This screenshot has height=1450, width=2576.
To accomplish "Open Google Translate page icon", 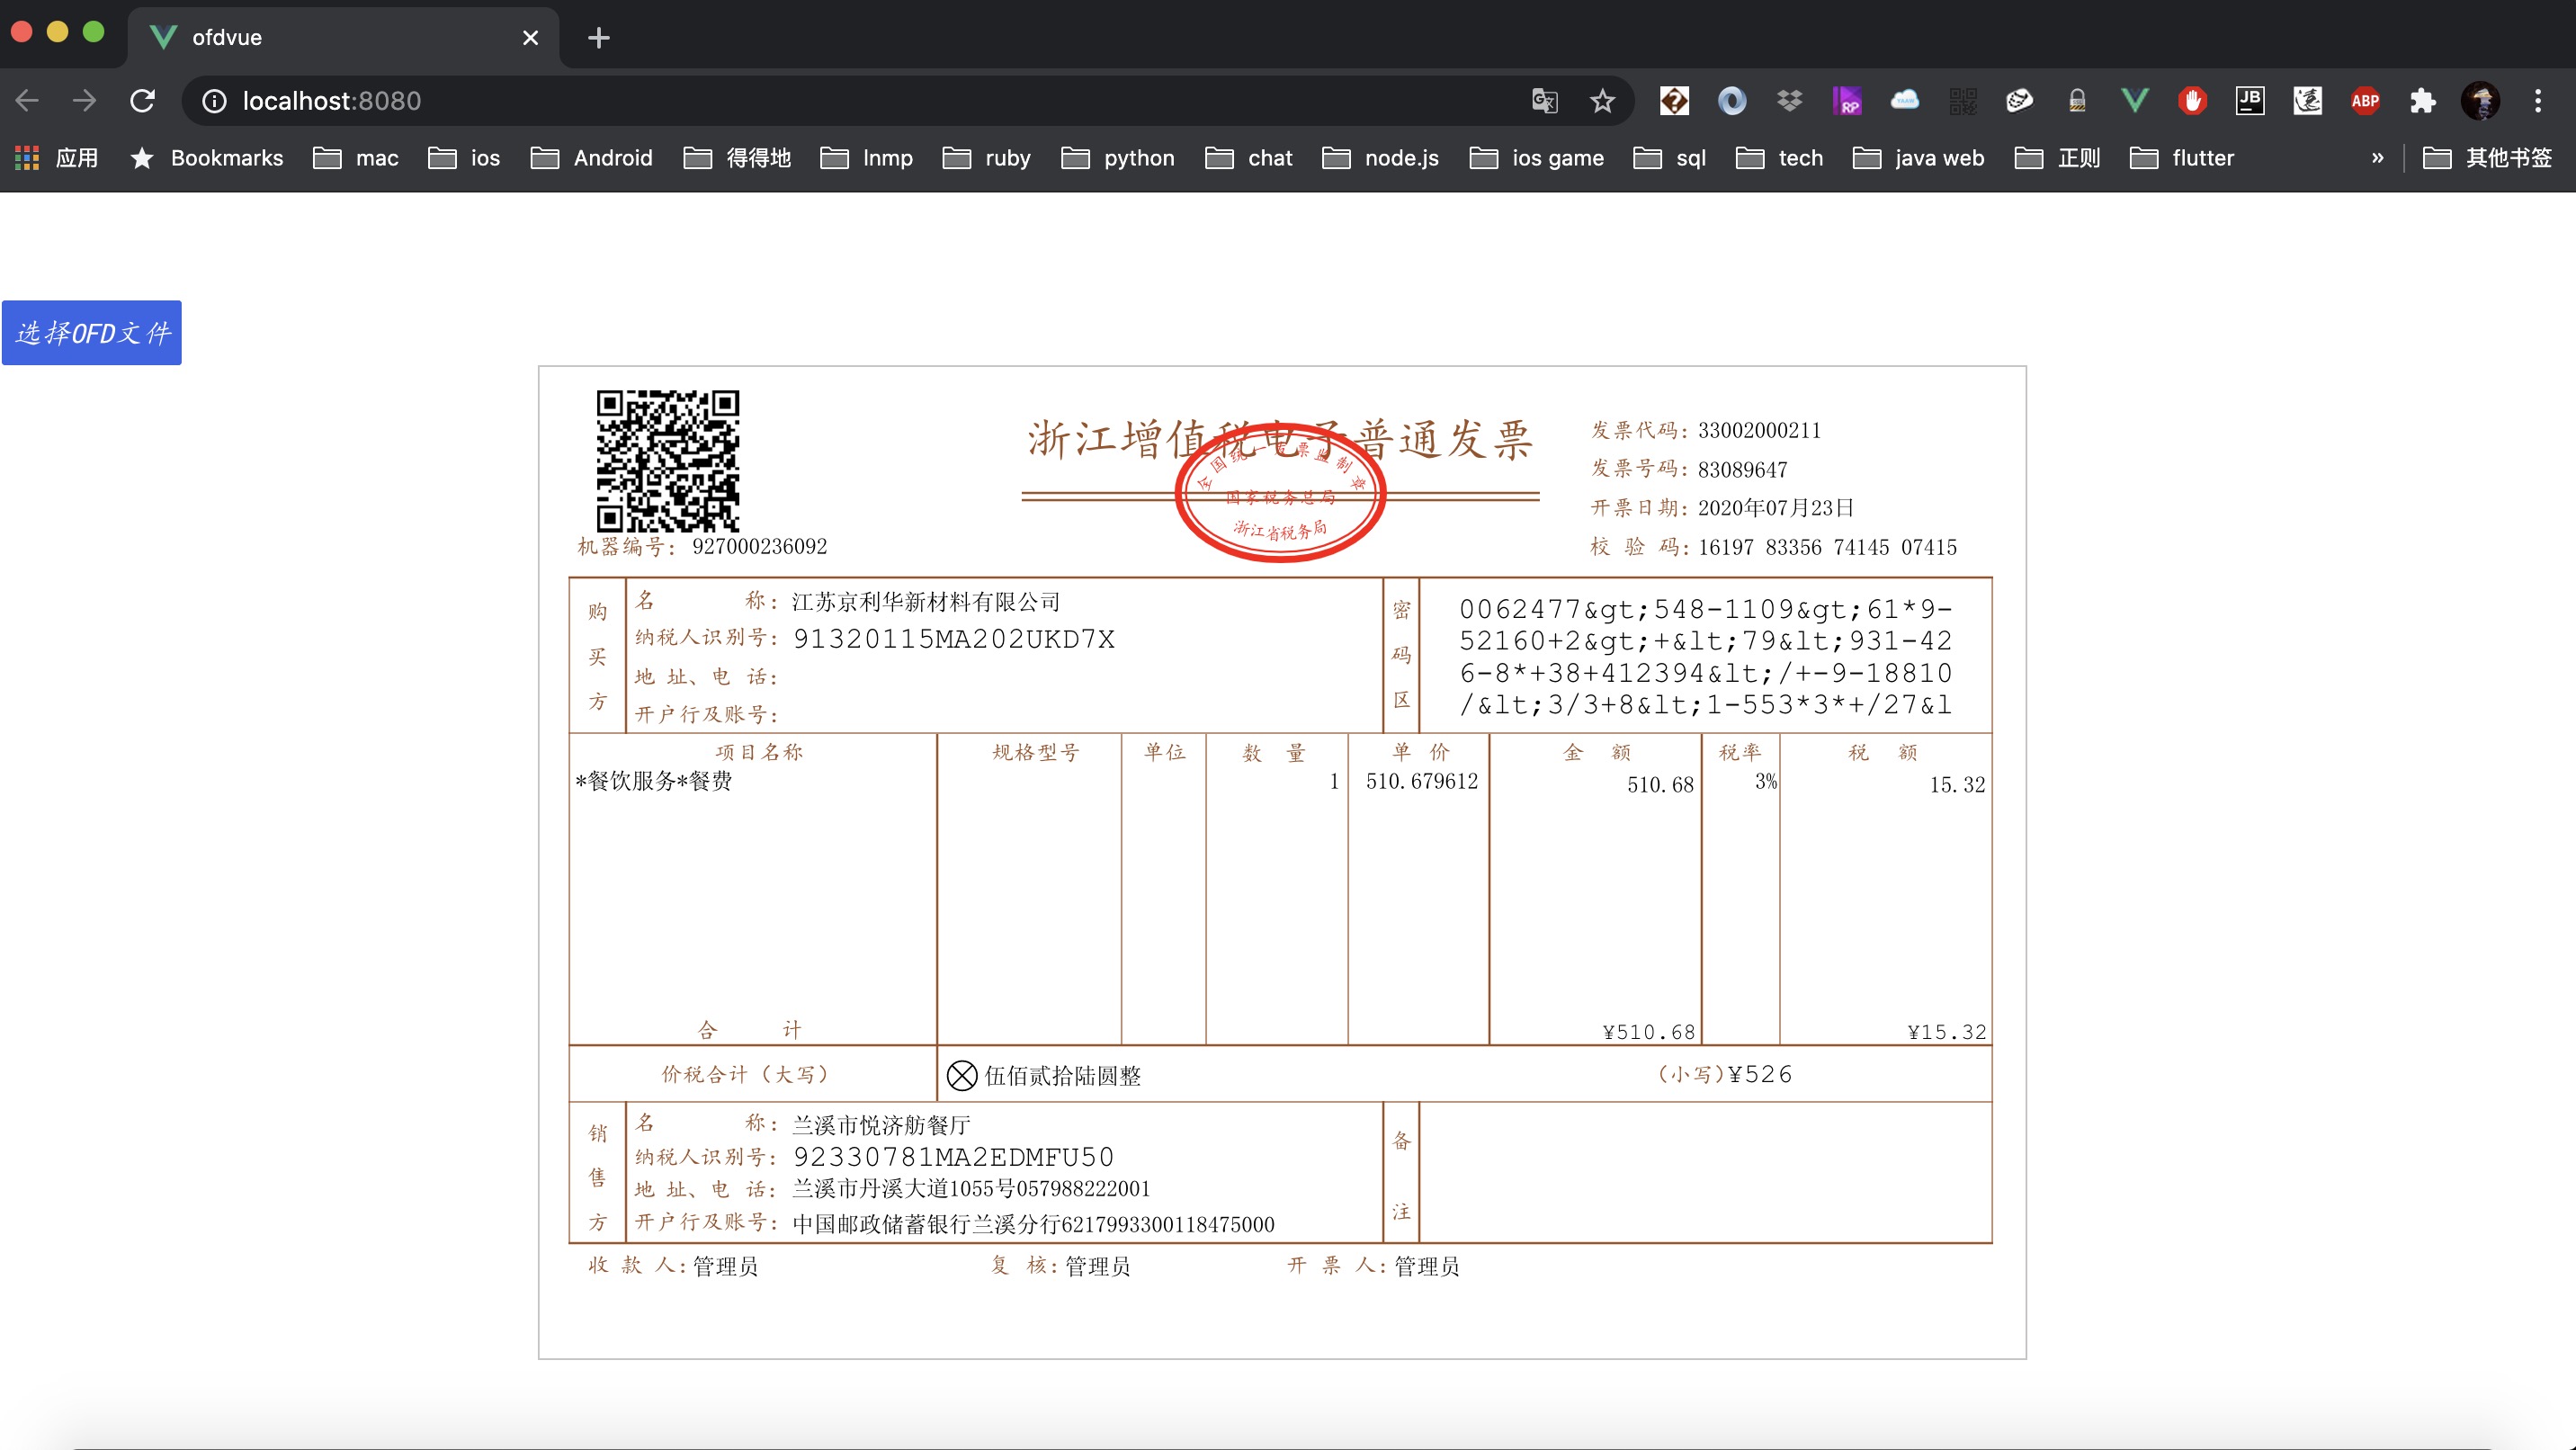I will 1545,101.
